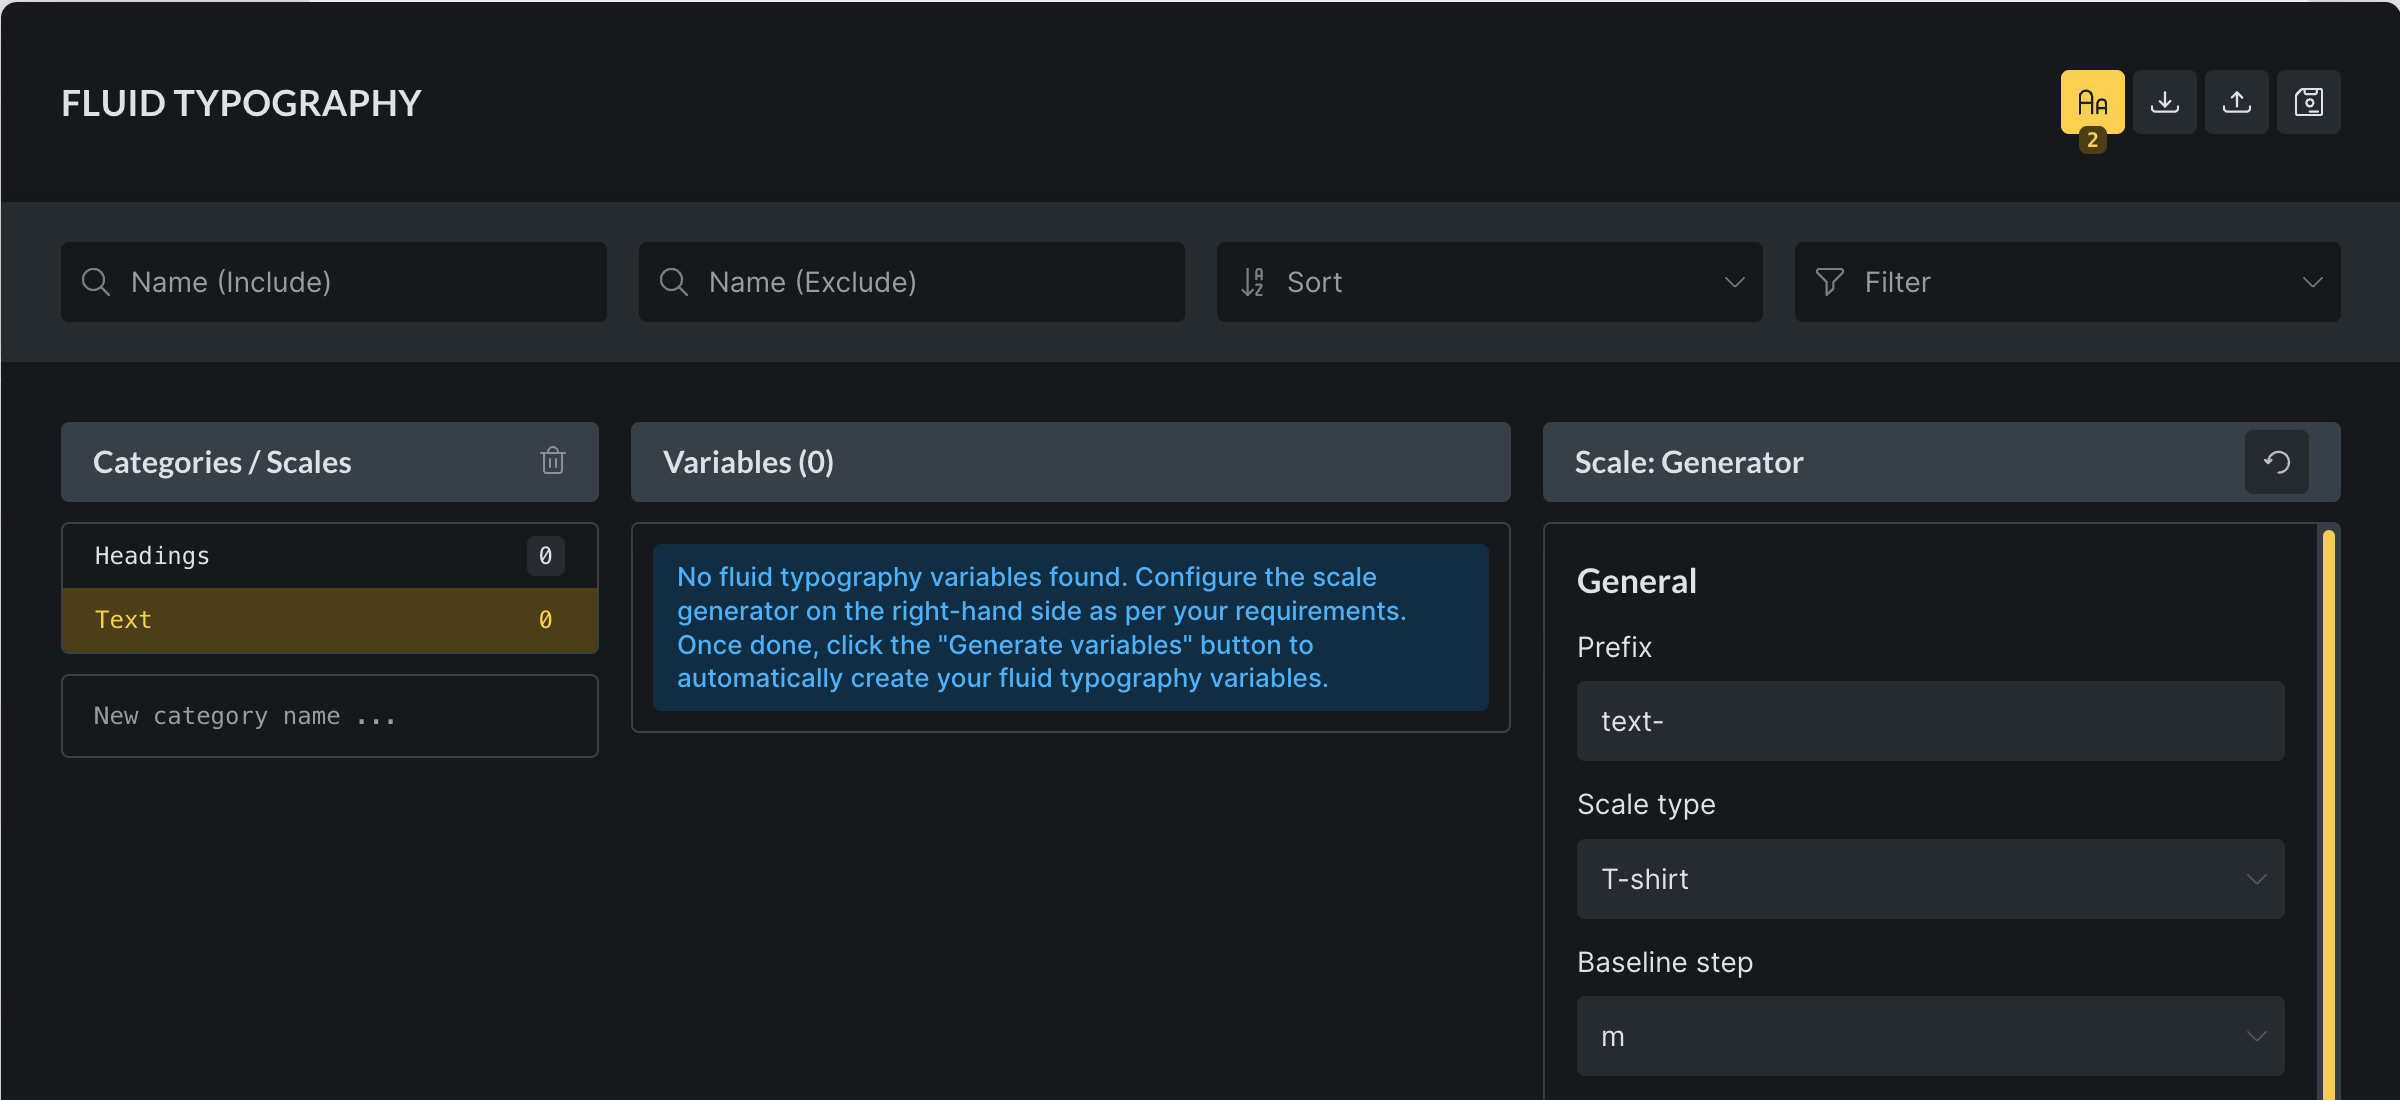Screen dimensions: 2400x1100
Task: Click the download import icon in header
Action: (2164, 102)
